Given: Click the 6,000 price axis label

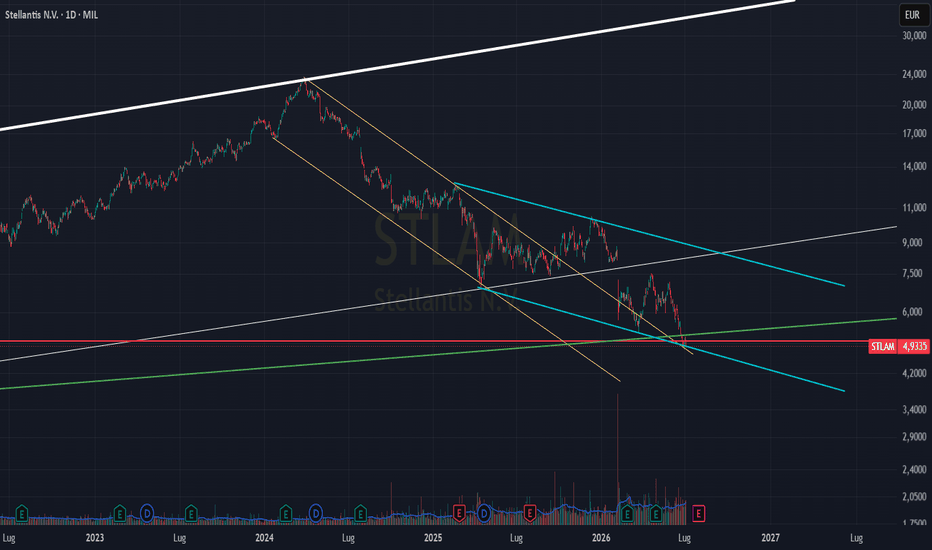Looking at the screenshot, I should (x=914, y=312).
